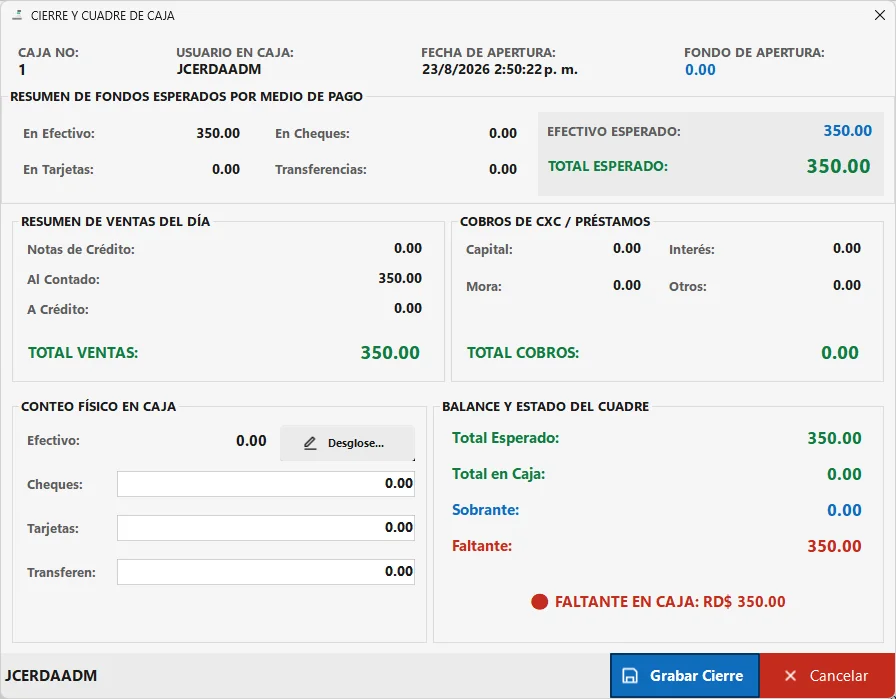Click the JCERDAADM user in the bottom bar
The width and height of the screenshot is (896, 699).
51,676
